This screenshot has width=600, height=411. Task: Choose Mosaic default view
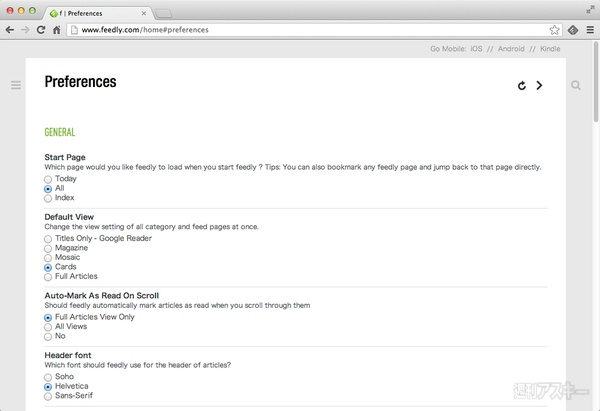[x=48, y=258]
